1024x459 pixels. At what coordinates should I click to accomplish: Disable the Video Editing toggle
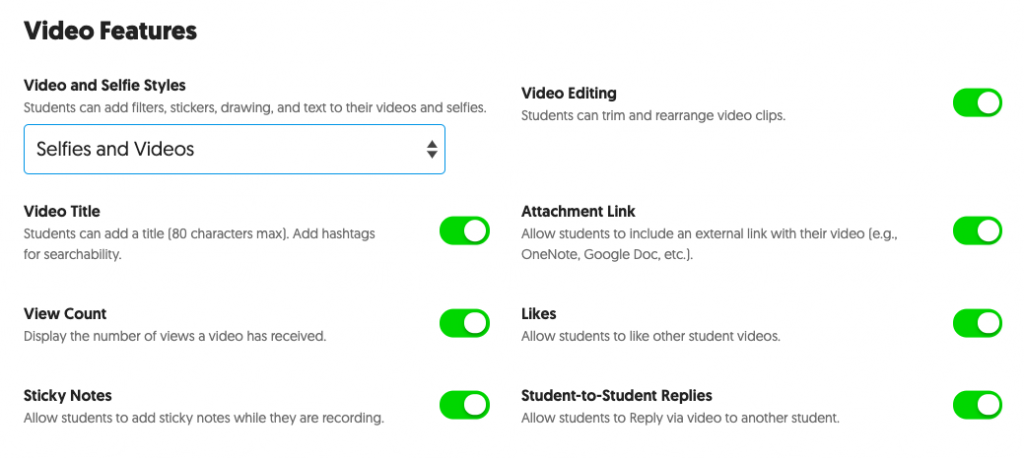pyautogui.click(x=976, y=103)
